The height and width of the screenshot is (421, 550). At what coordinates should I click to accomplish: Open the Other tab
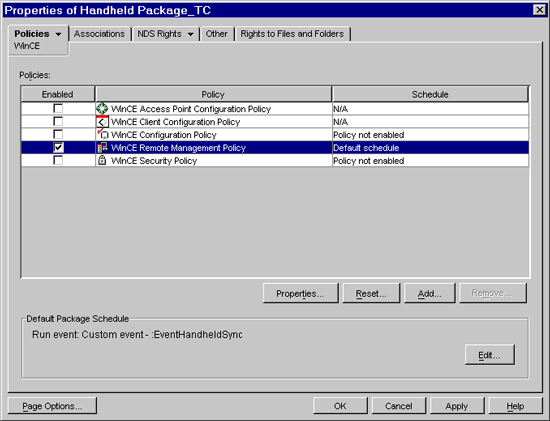216,34
